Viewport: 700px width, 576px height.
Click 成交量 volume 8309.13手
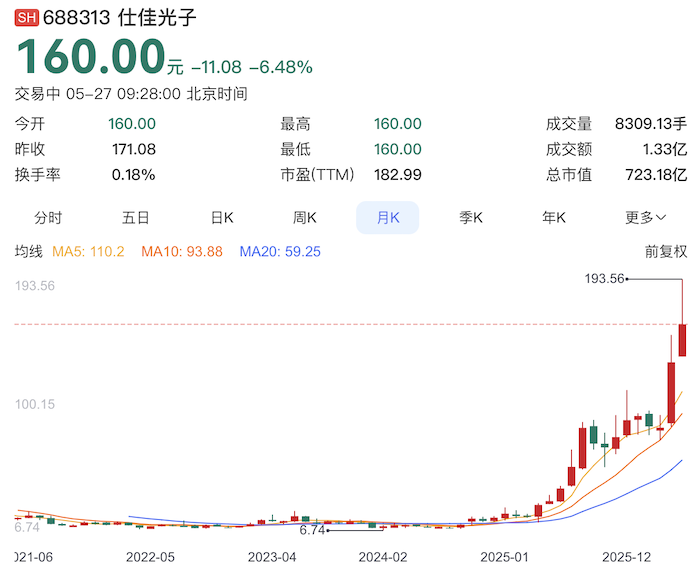coord(650,124)
